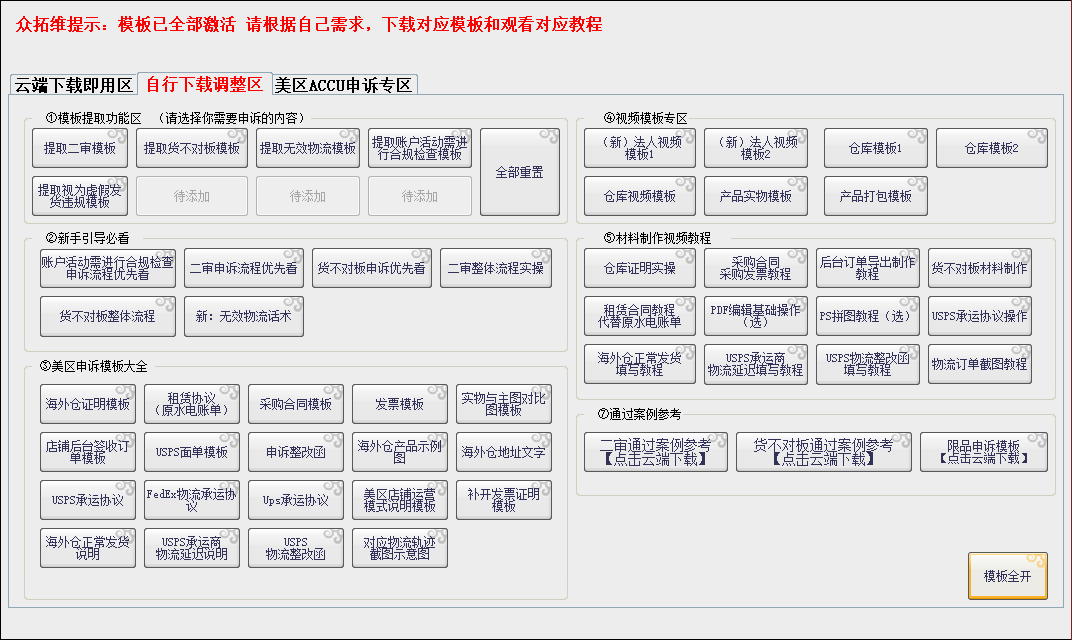Open the 产品打包模板 video template
The height and width of the screenshot is (640, 1072).
[x=876, y=196]
